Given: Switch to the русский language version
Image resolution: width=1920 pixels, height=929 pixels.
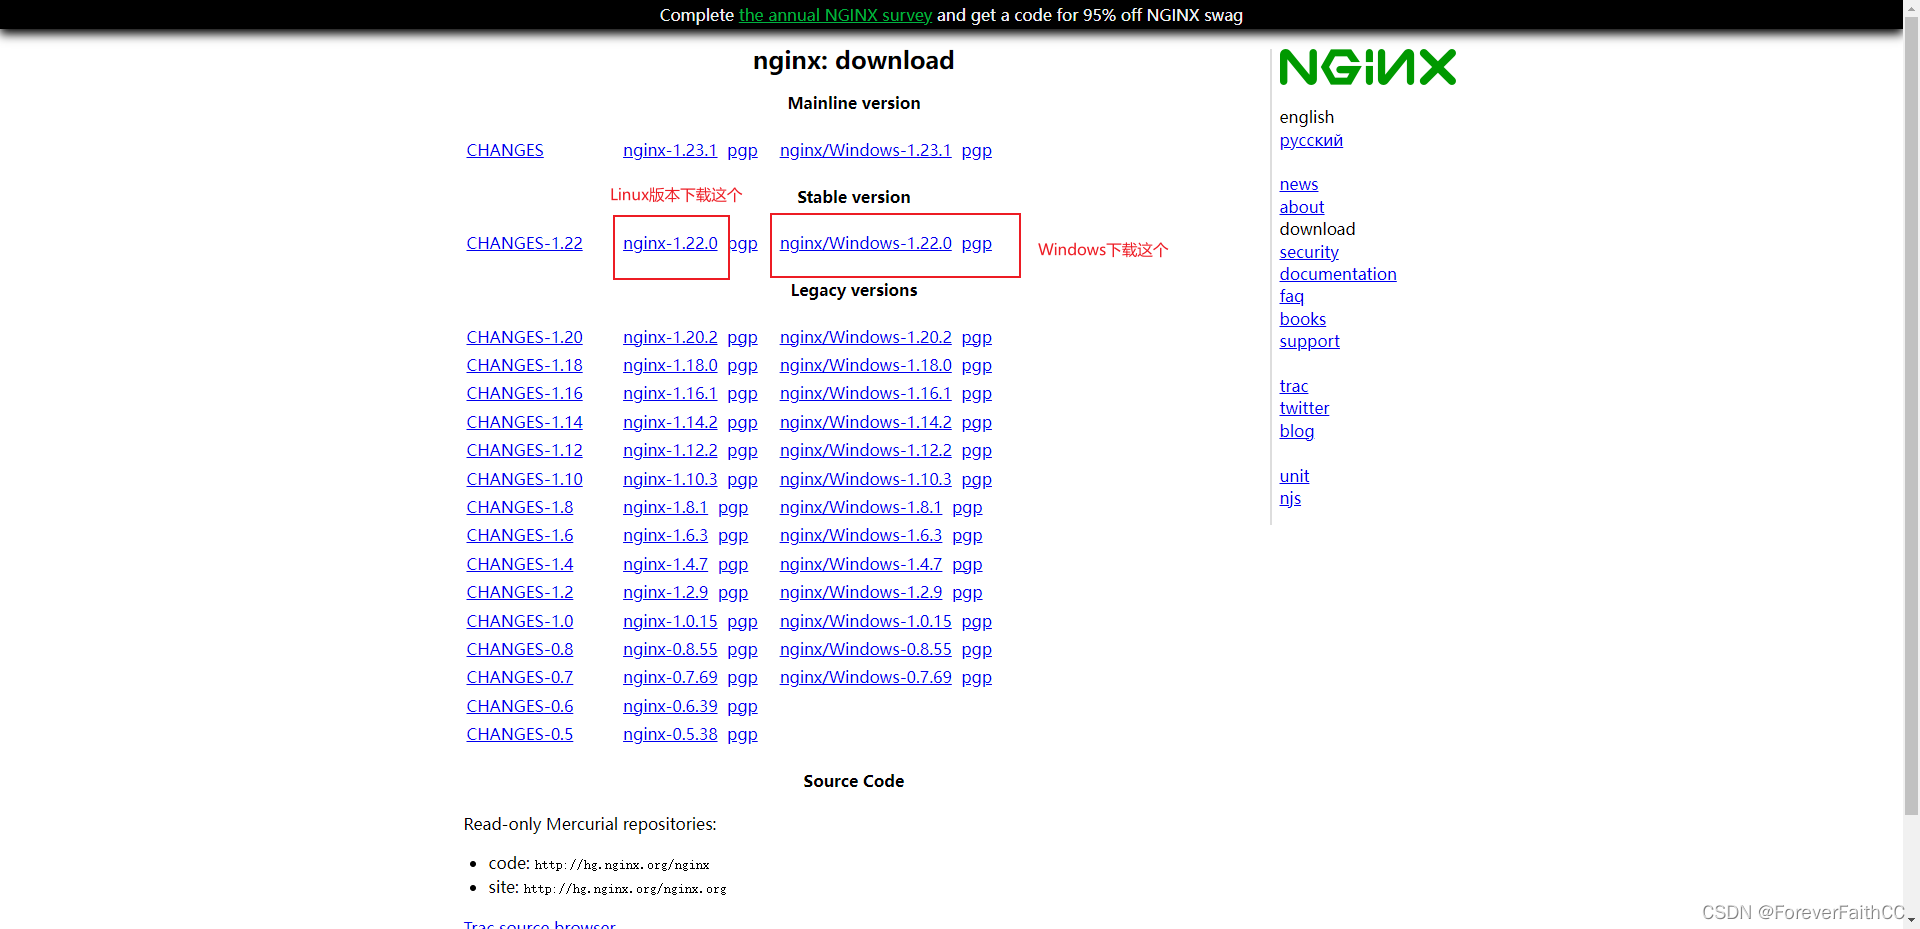Looking at the screenshot, I should tap(1310, 140).
